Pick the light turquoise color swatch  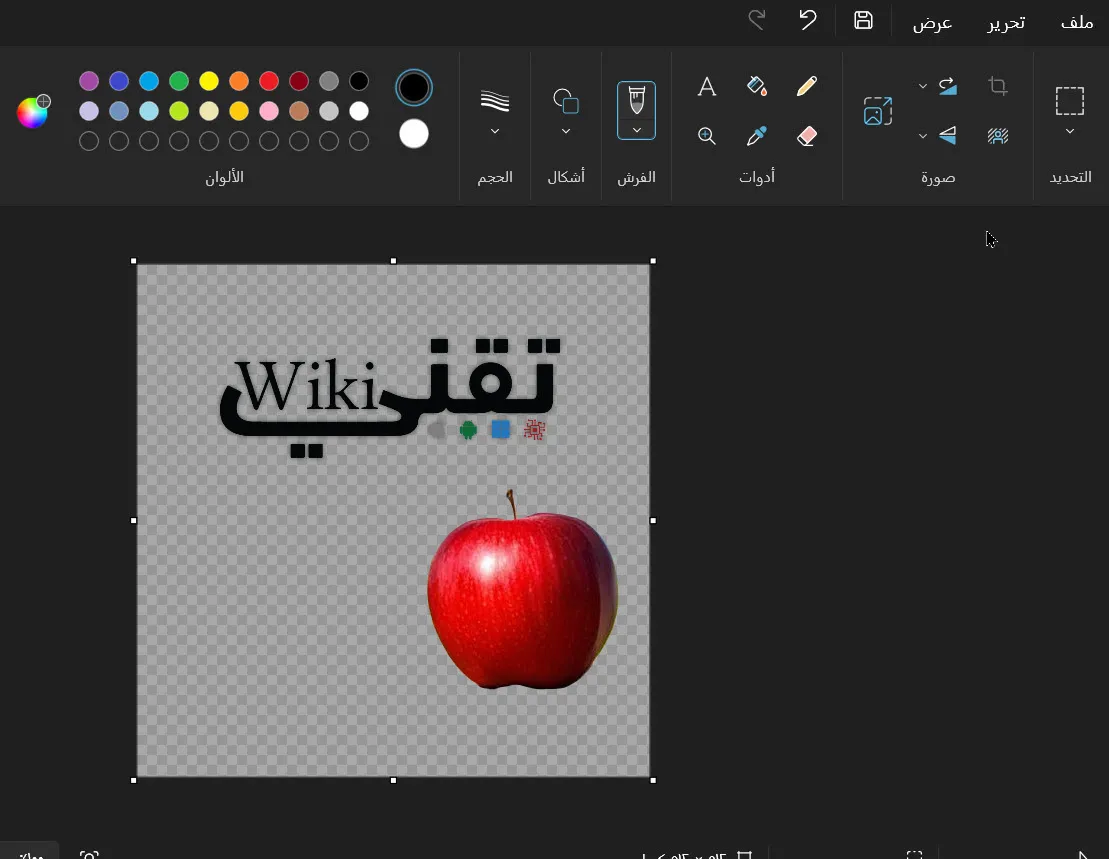tap(149, 111)
